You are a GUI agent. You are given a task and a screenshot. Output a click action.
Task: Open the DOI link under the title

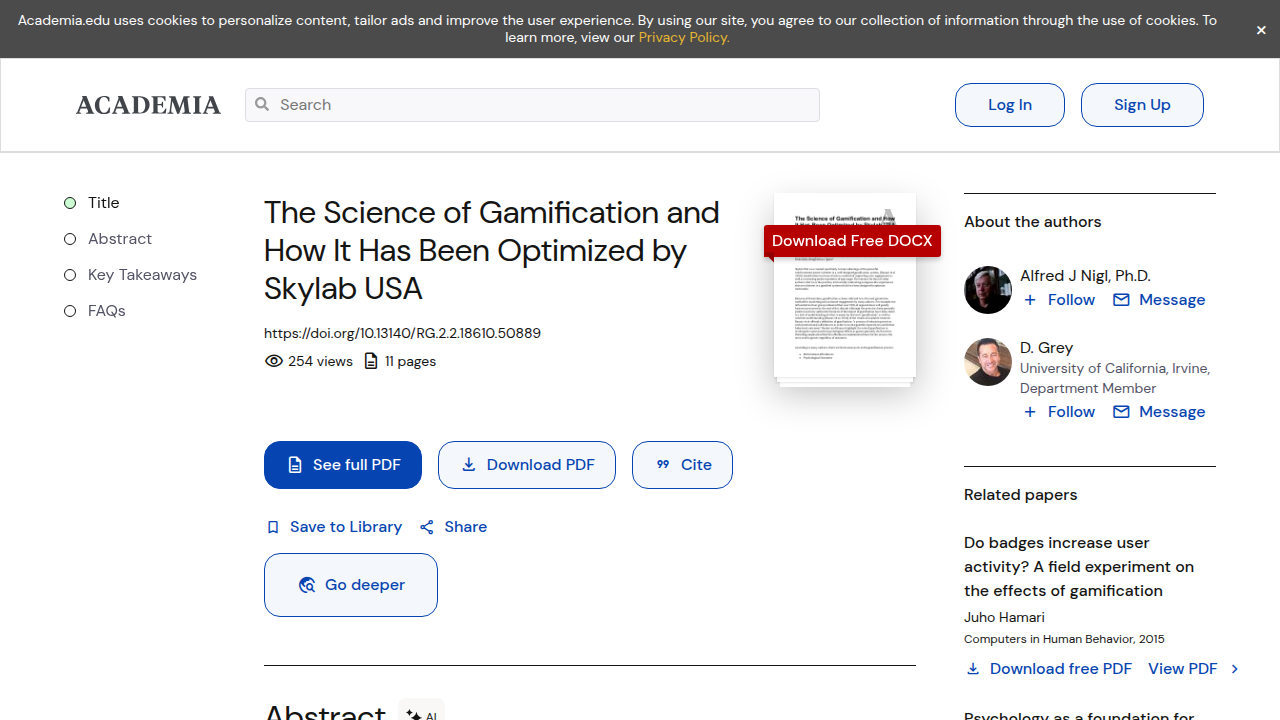click(x=402, y=333)
